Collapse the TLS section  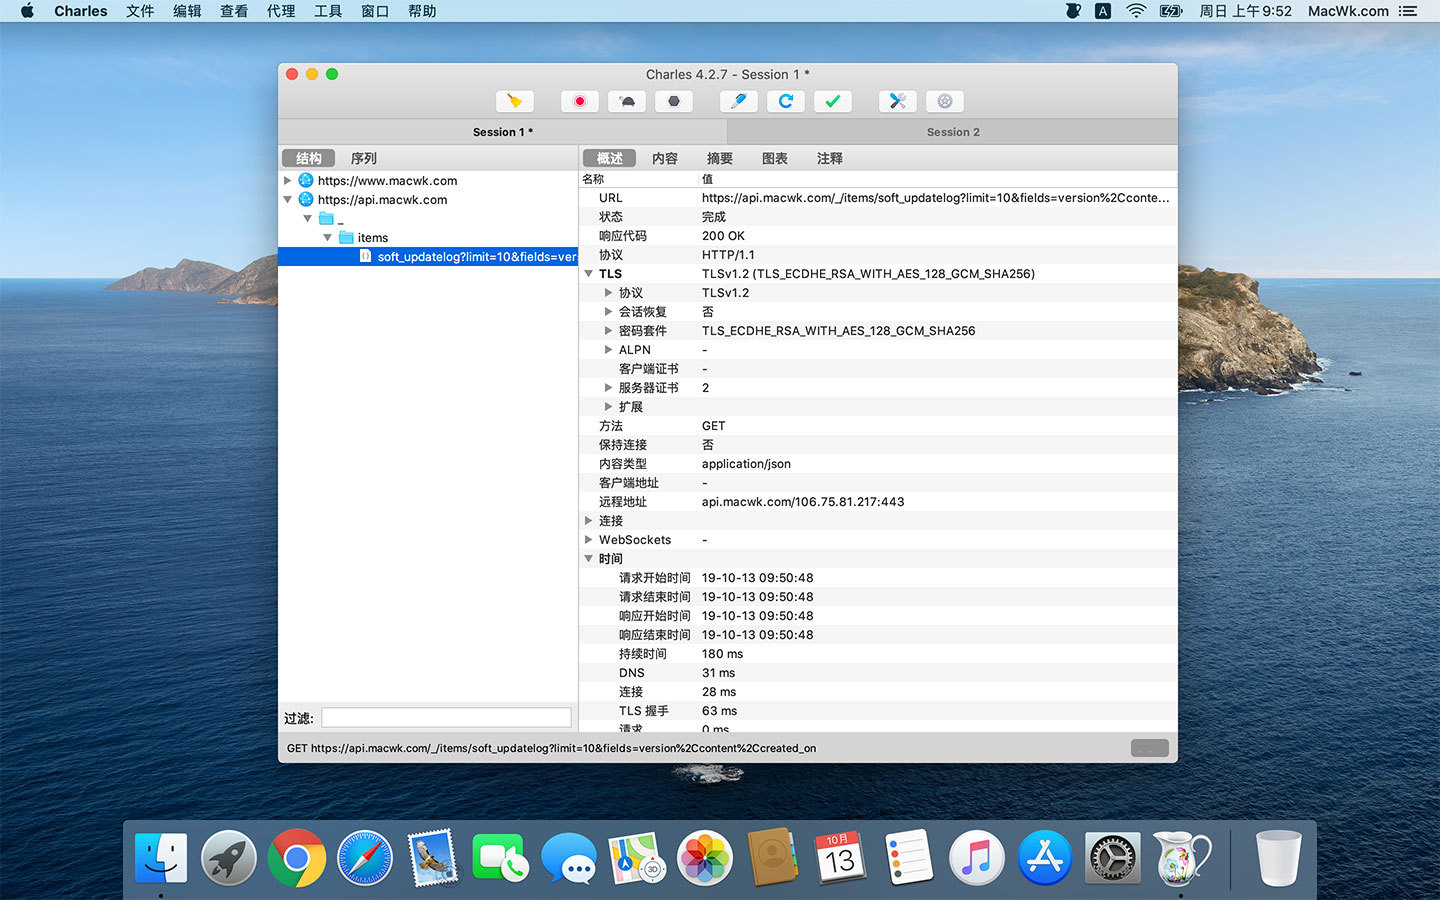(x=589, y=274)
